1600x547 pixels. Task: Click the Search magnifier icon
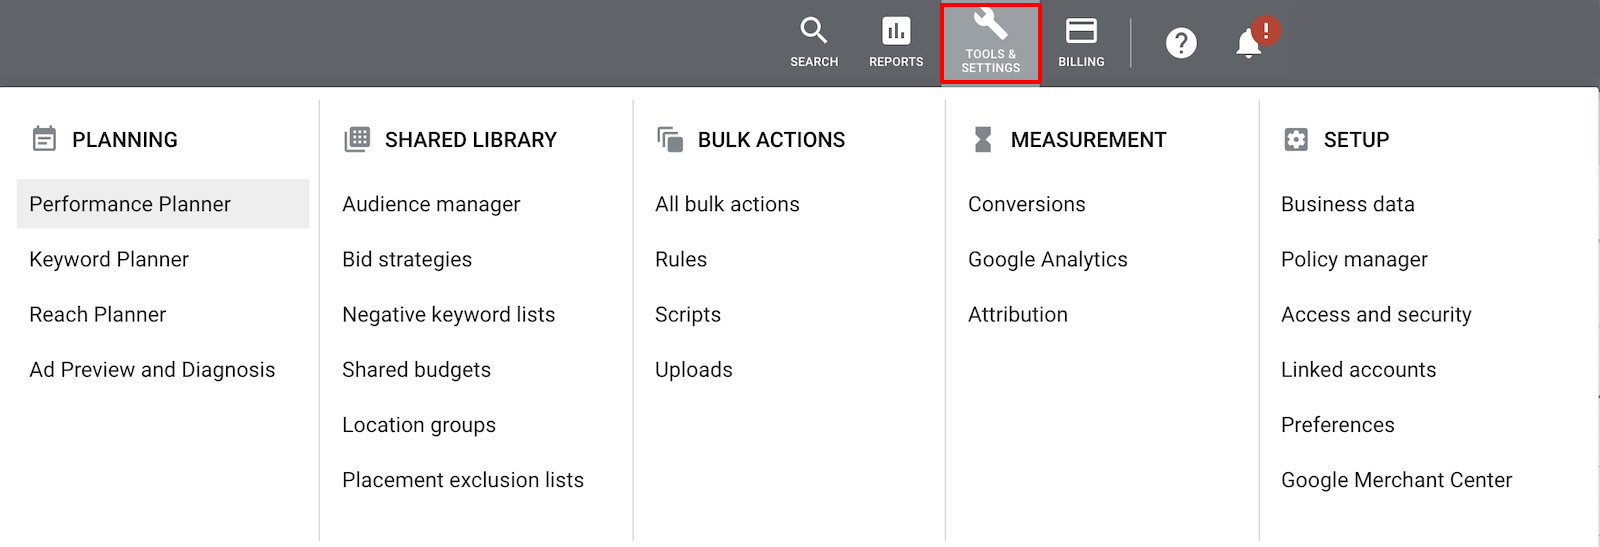pos(814,31)
